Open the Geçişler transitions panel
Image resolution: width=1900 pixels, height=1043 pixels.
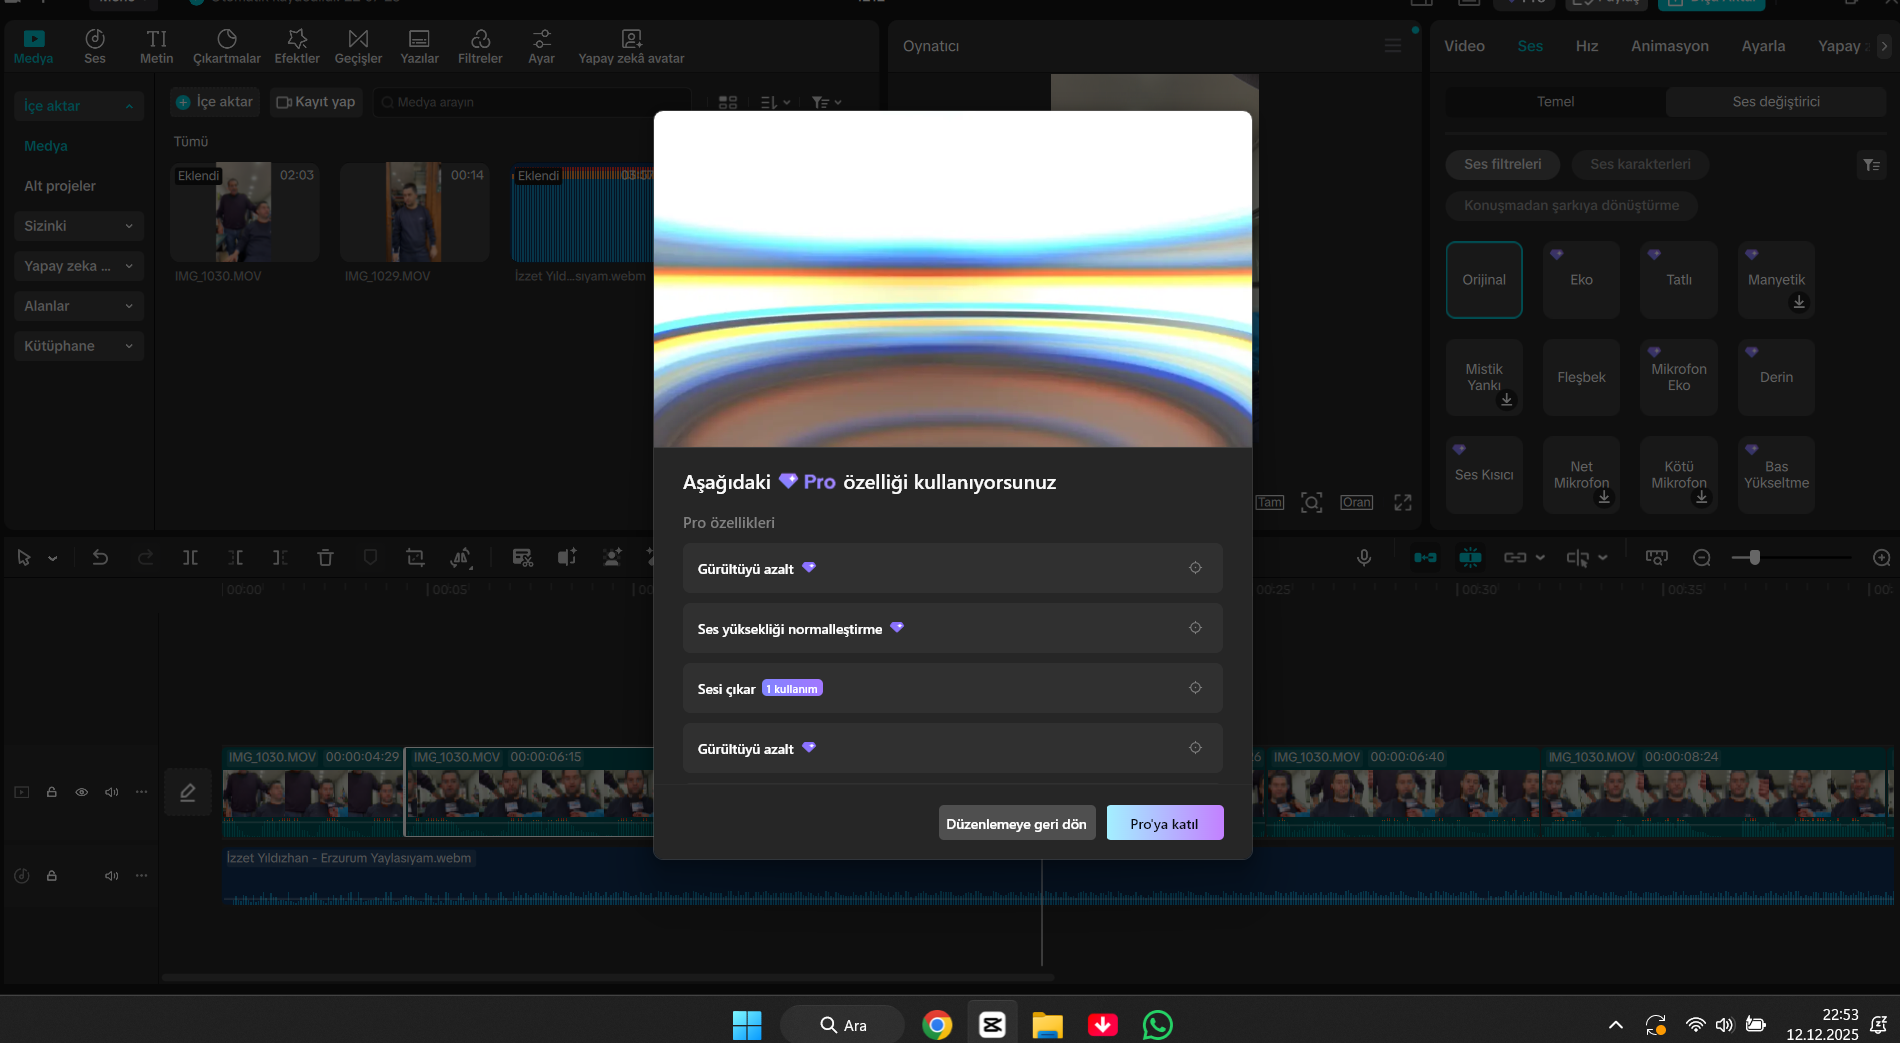coord(358,46)
